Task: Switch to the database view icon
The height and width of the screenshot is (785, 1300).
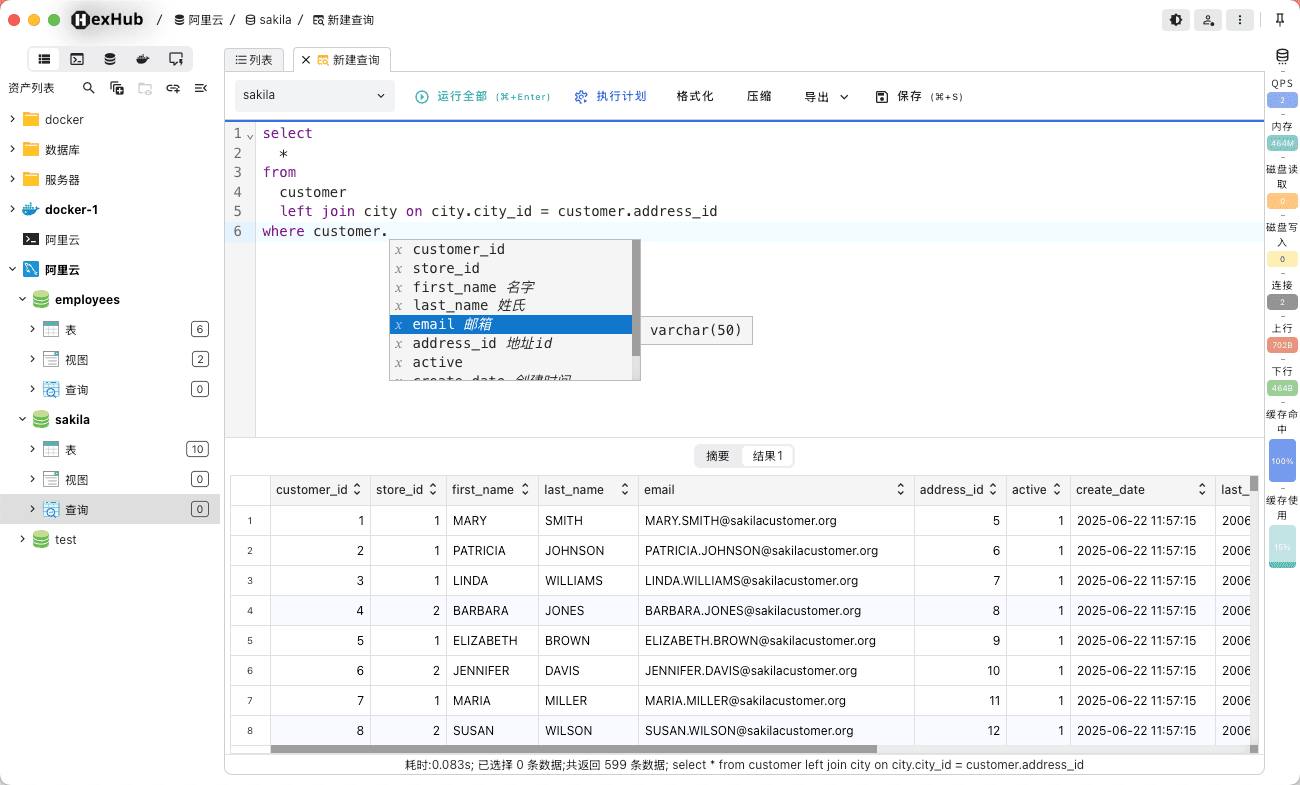Action: click(110, 59)
